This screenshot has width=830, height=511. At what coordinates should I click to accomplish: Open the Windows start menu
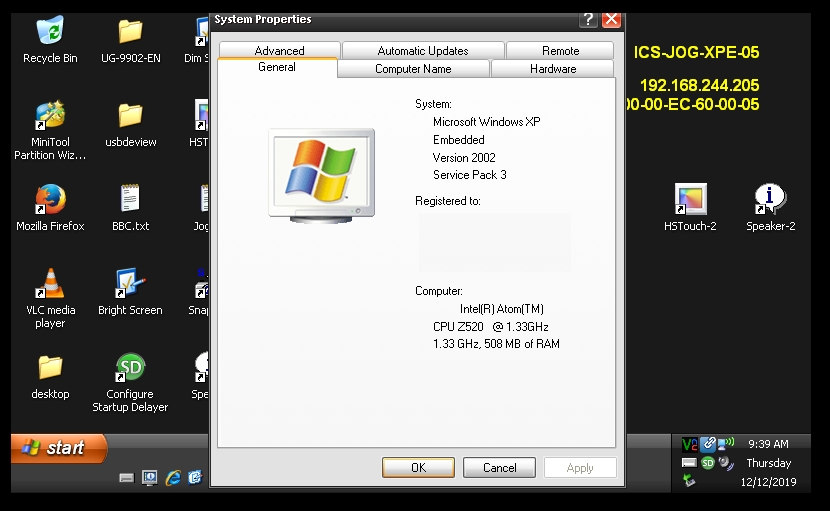59,448
